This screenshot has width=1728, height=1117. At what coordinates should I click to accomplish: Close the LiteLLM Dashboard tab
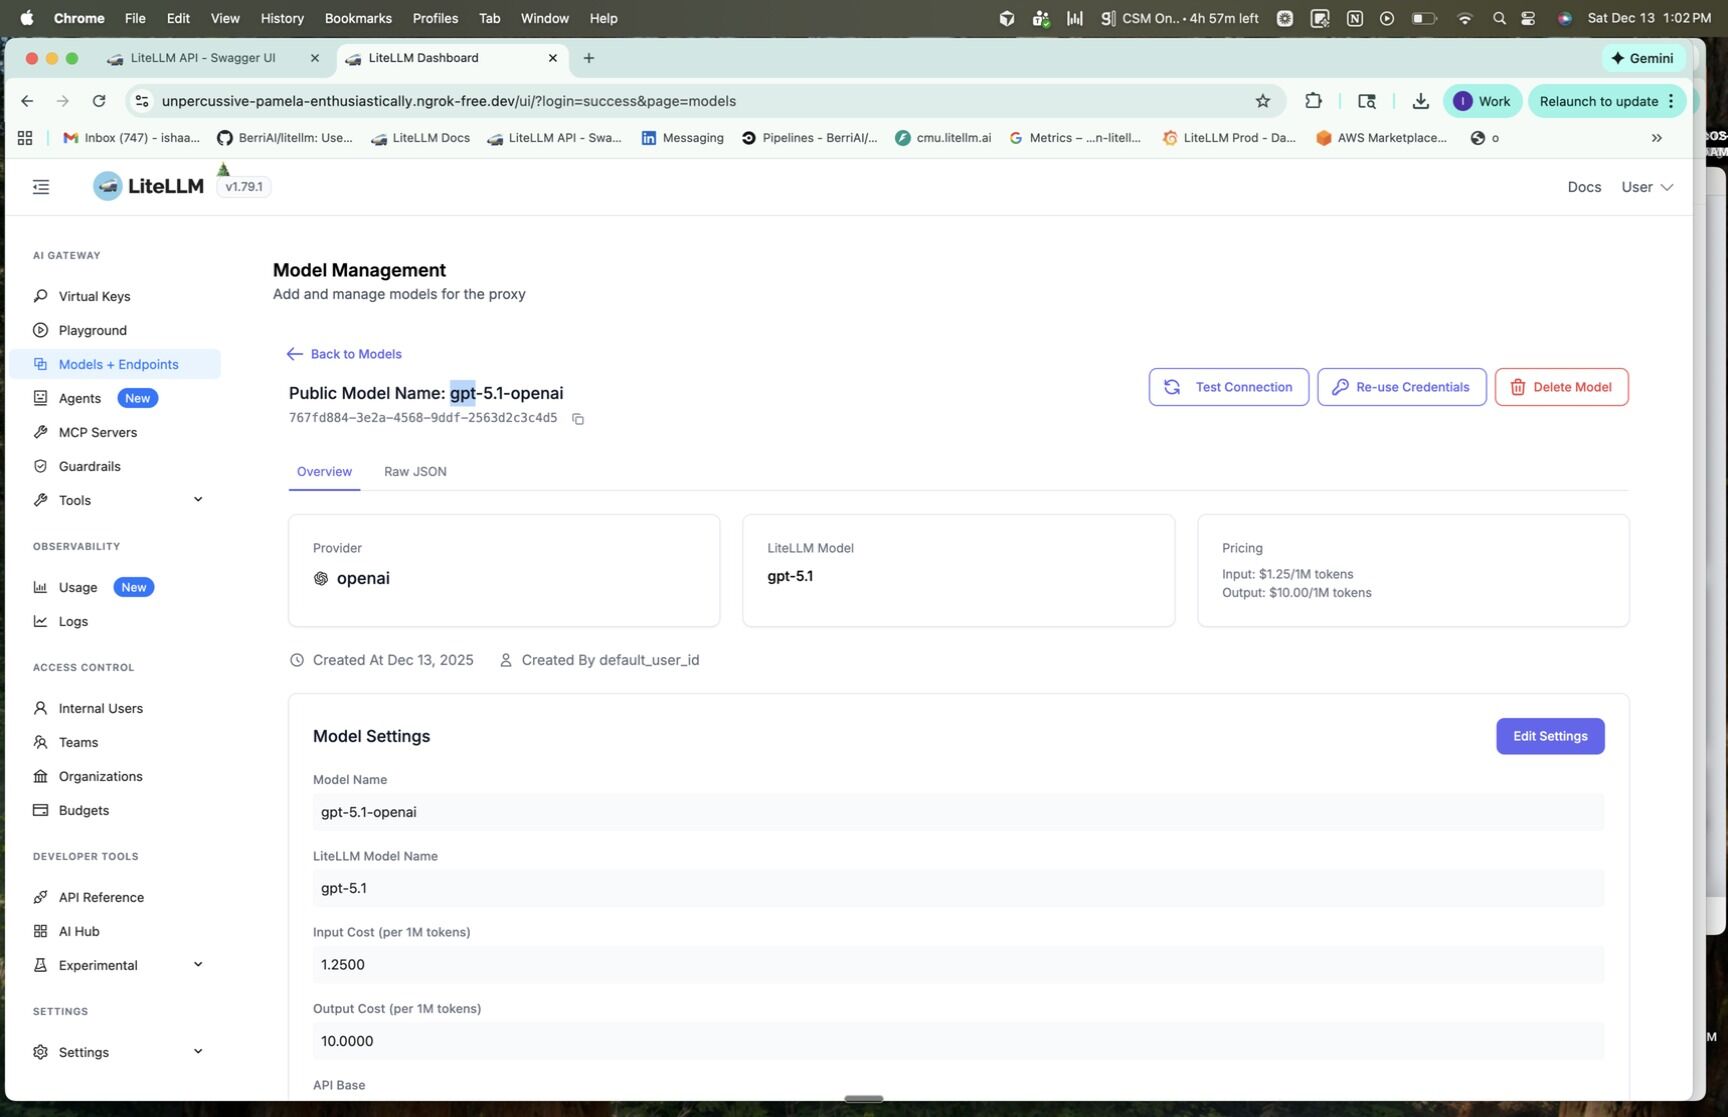(553, 58)
